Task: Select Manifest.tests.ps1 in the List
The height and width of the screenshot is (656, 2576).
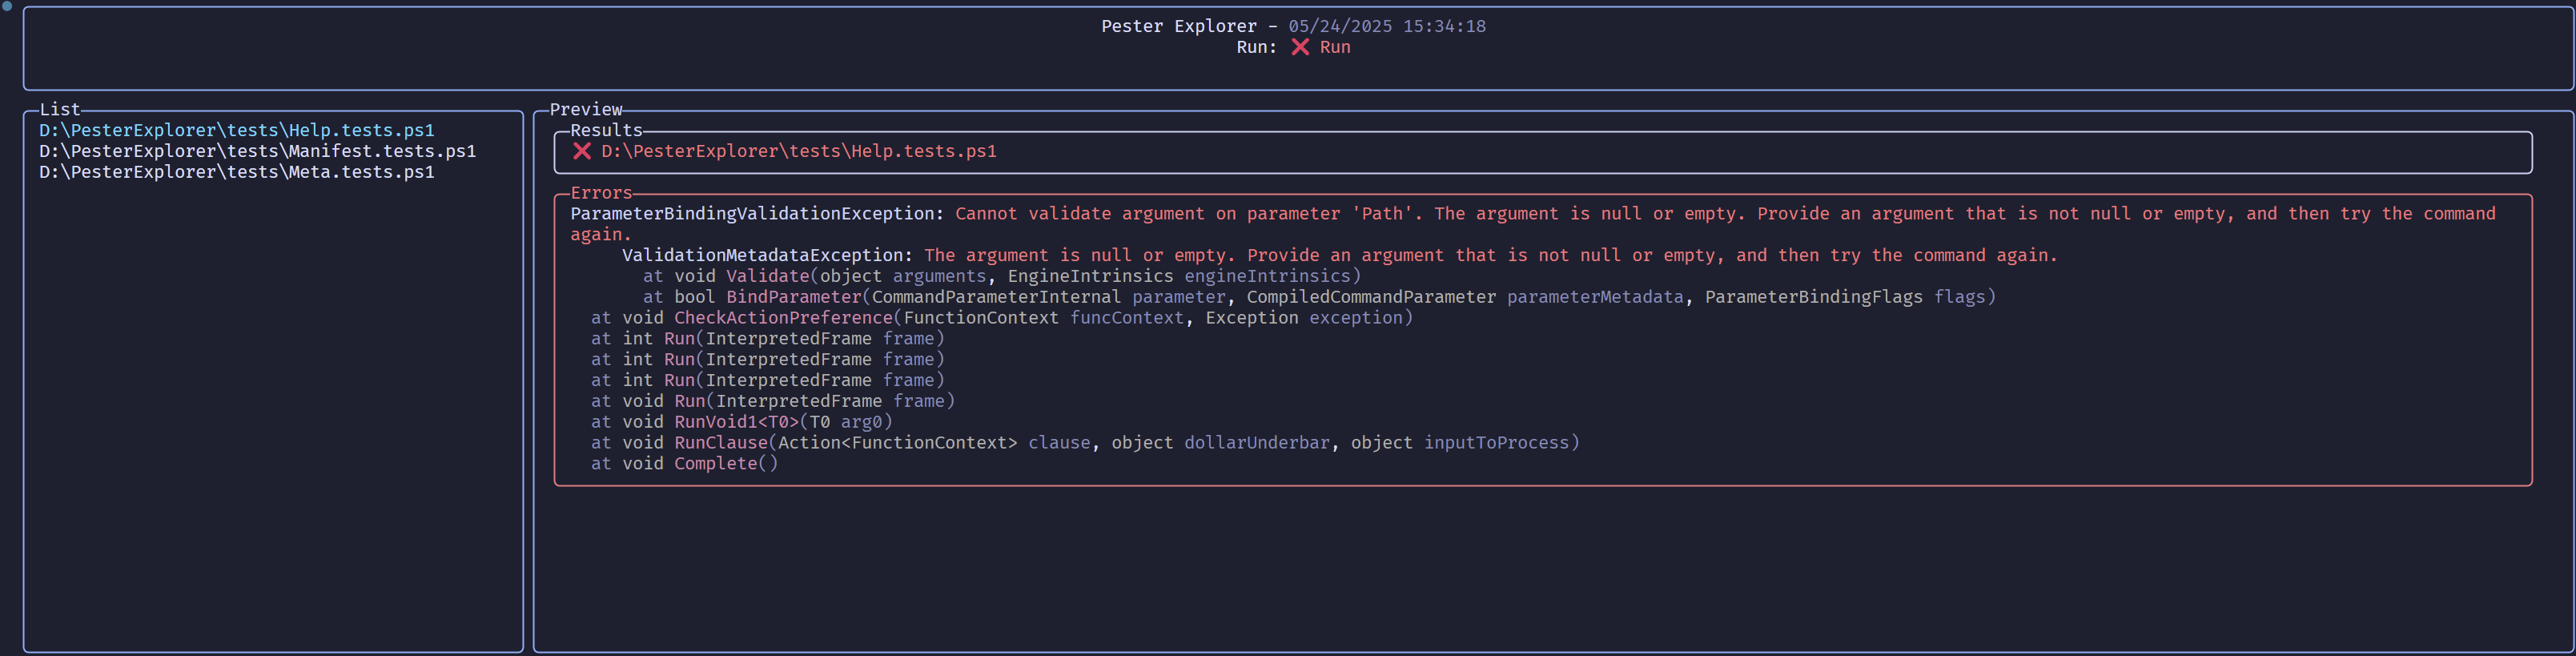Action: [258, 151]
